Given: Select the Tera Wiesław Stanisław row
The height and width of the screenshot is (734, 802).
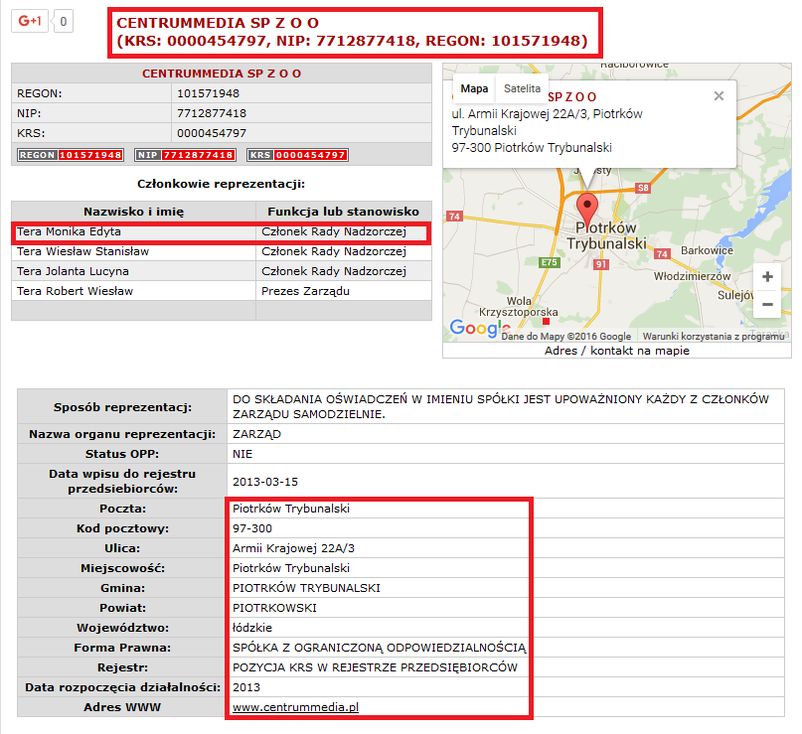Looking at the screenshot, I should point(221,252).
